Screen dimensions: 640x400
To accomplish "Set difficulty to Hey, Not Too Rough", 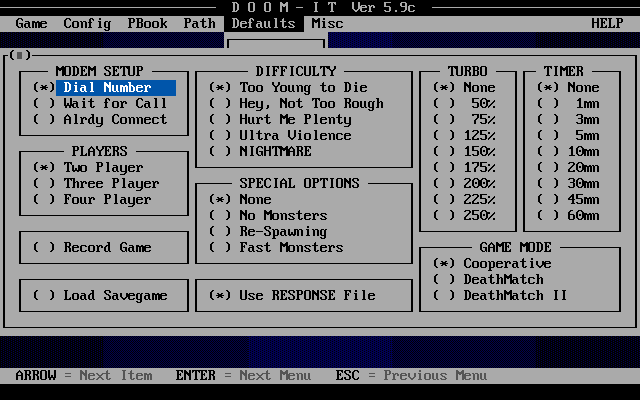I will pos(296,103).
